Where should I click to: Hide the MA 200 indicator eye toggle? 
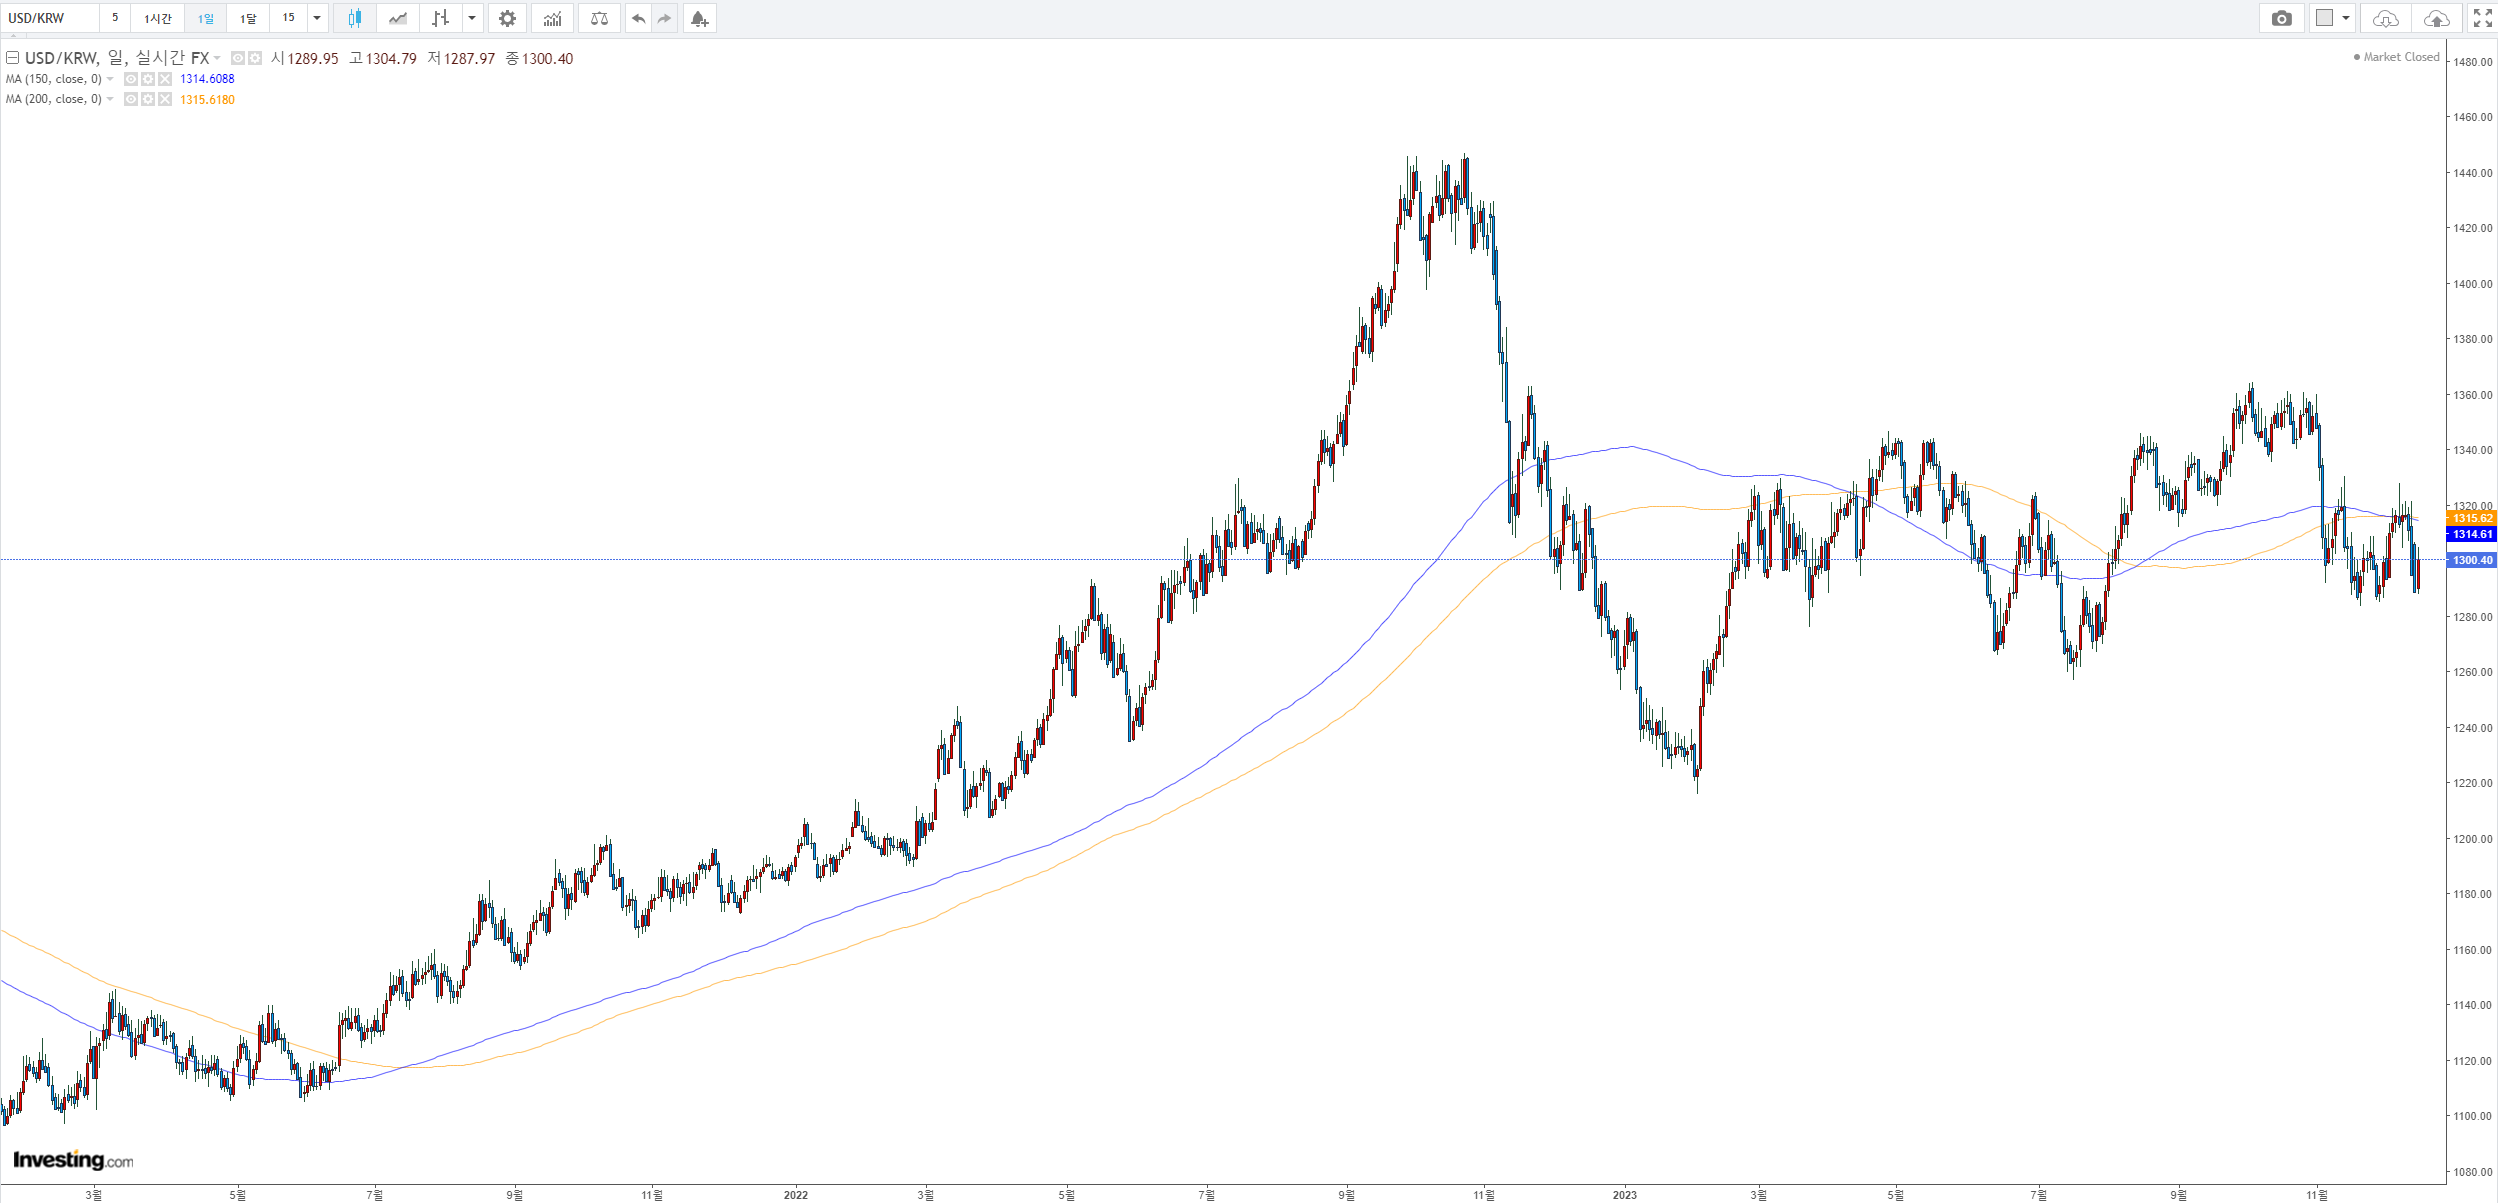tap(131, 99)
